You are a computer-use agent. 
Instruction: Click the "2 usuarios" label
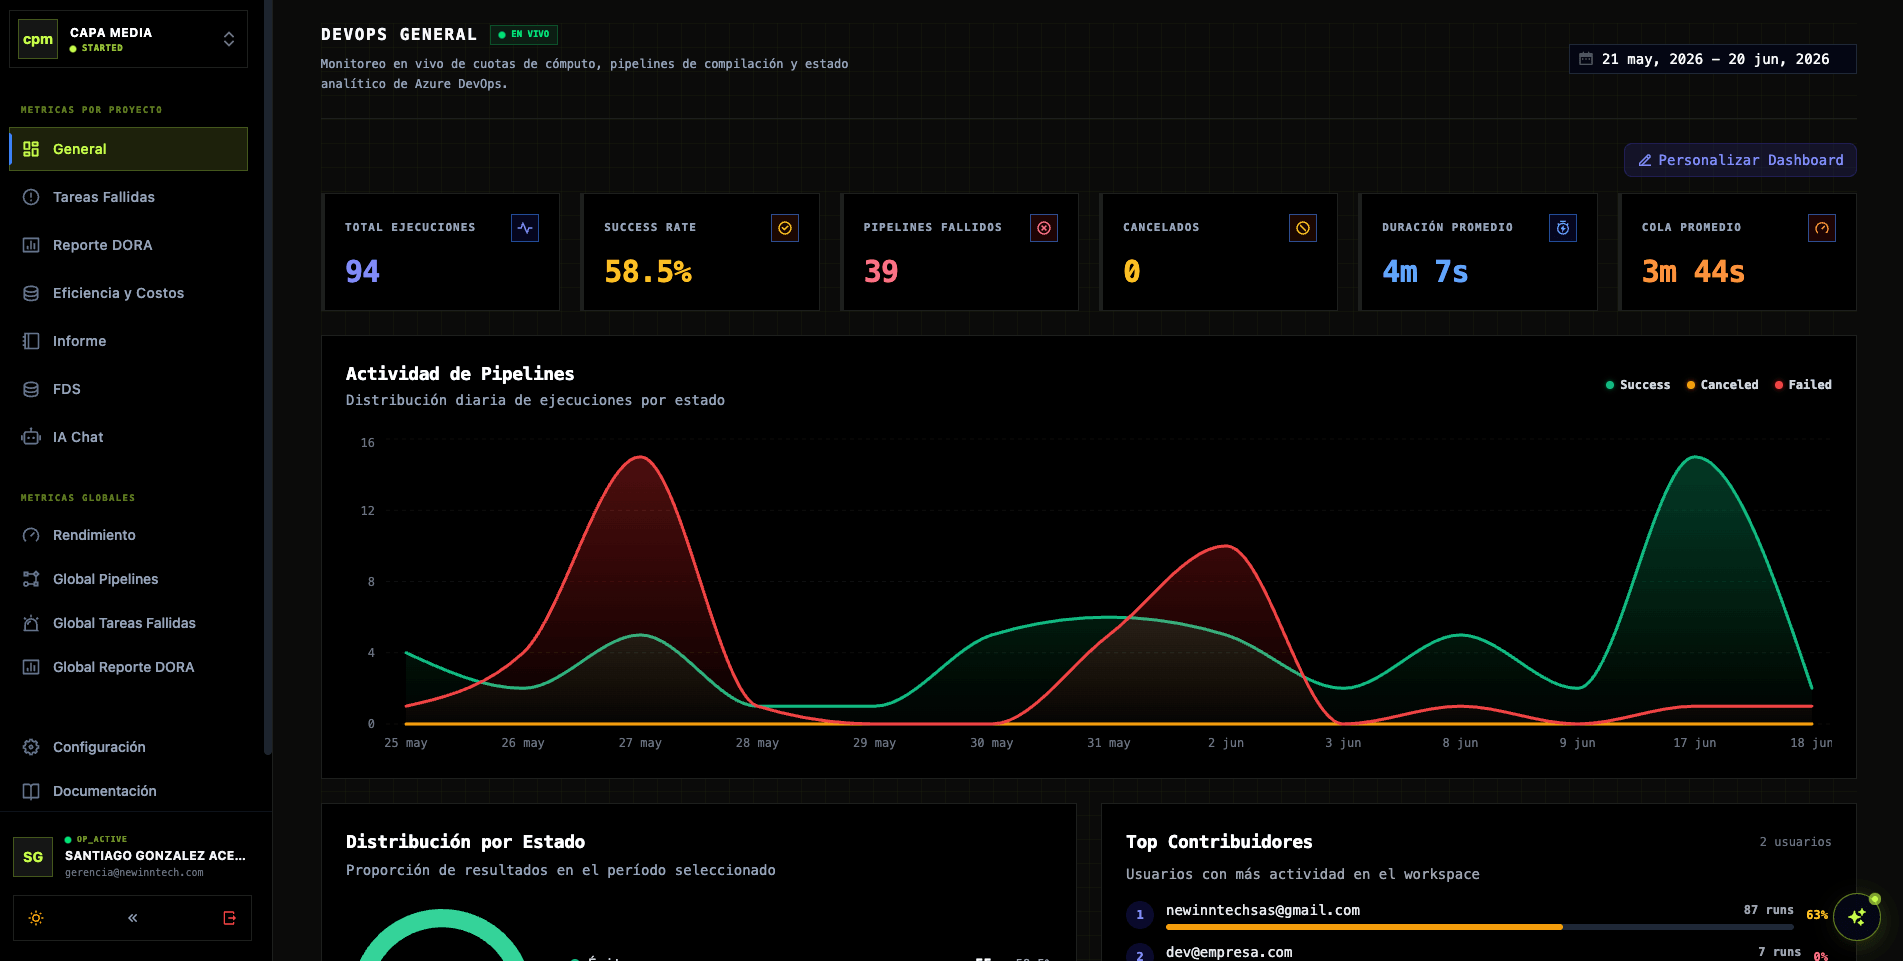tap(1795, 842)
